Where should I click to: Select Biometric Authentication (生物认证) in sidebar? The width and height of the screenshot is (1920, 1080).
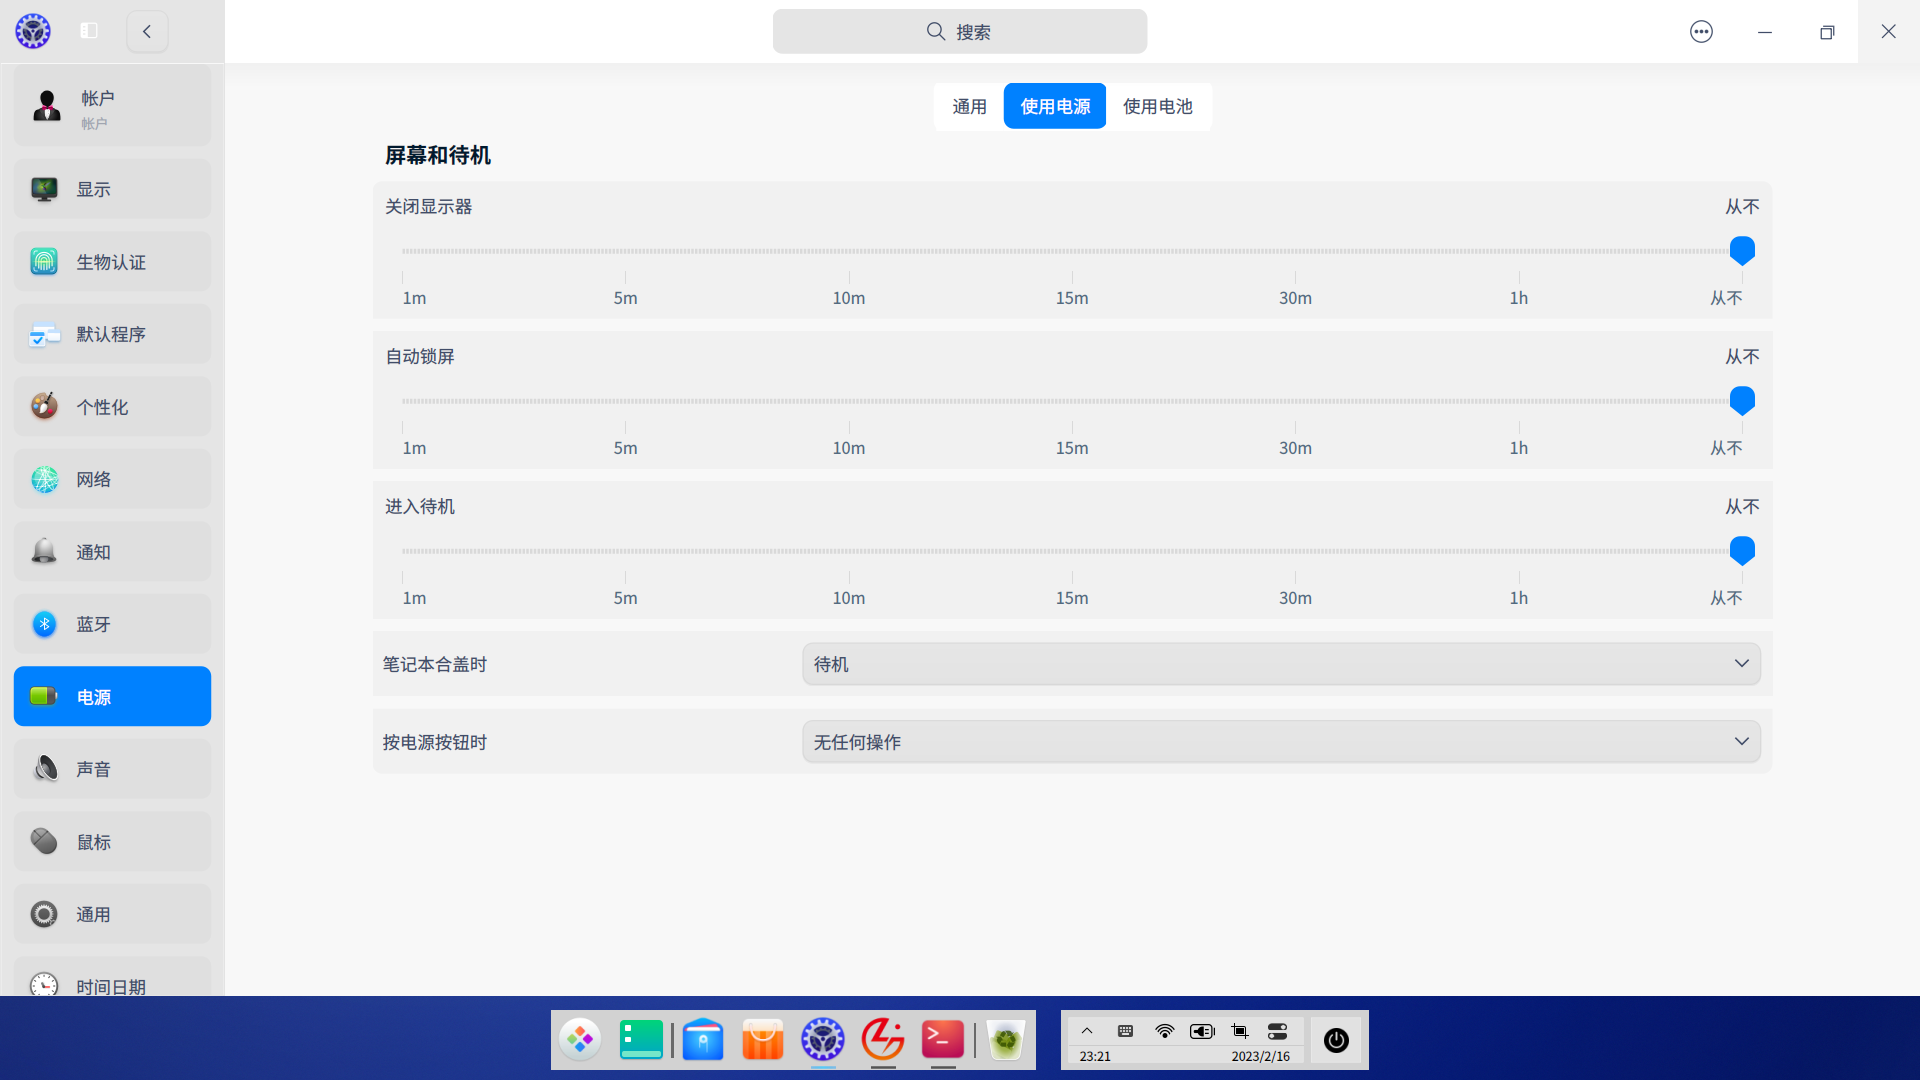[x=112, y=262]
